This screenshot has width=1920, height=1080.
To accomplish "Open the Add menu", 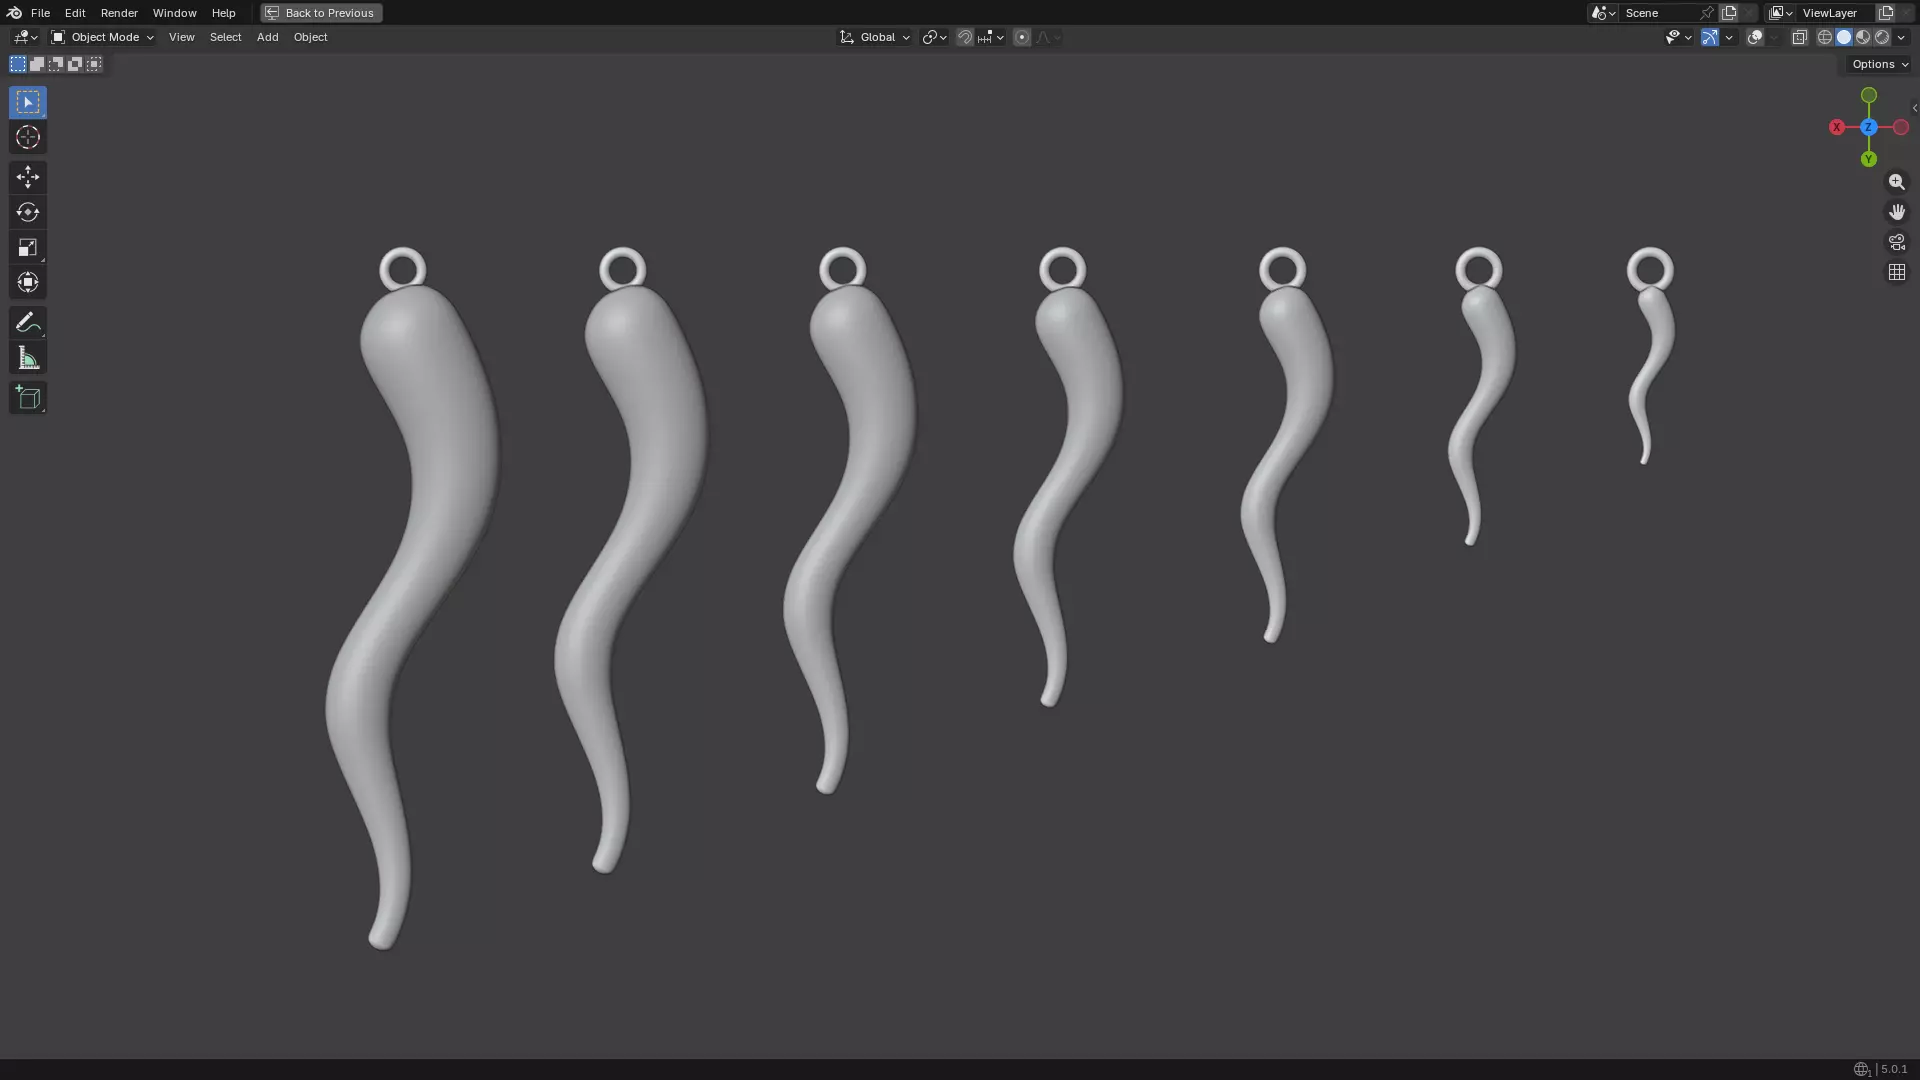I will [x=267, y=37].
